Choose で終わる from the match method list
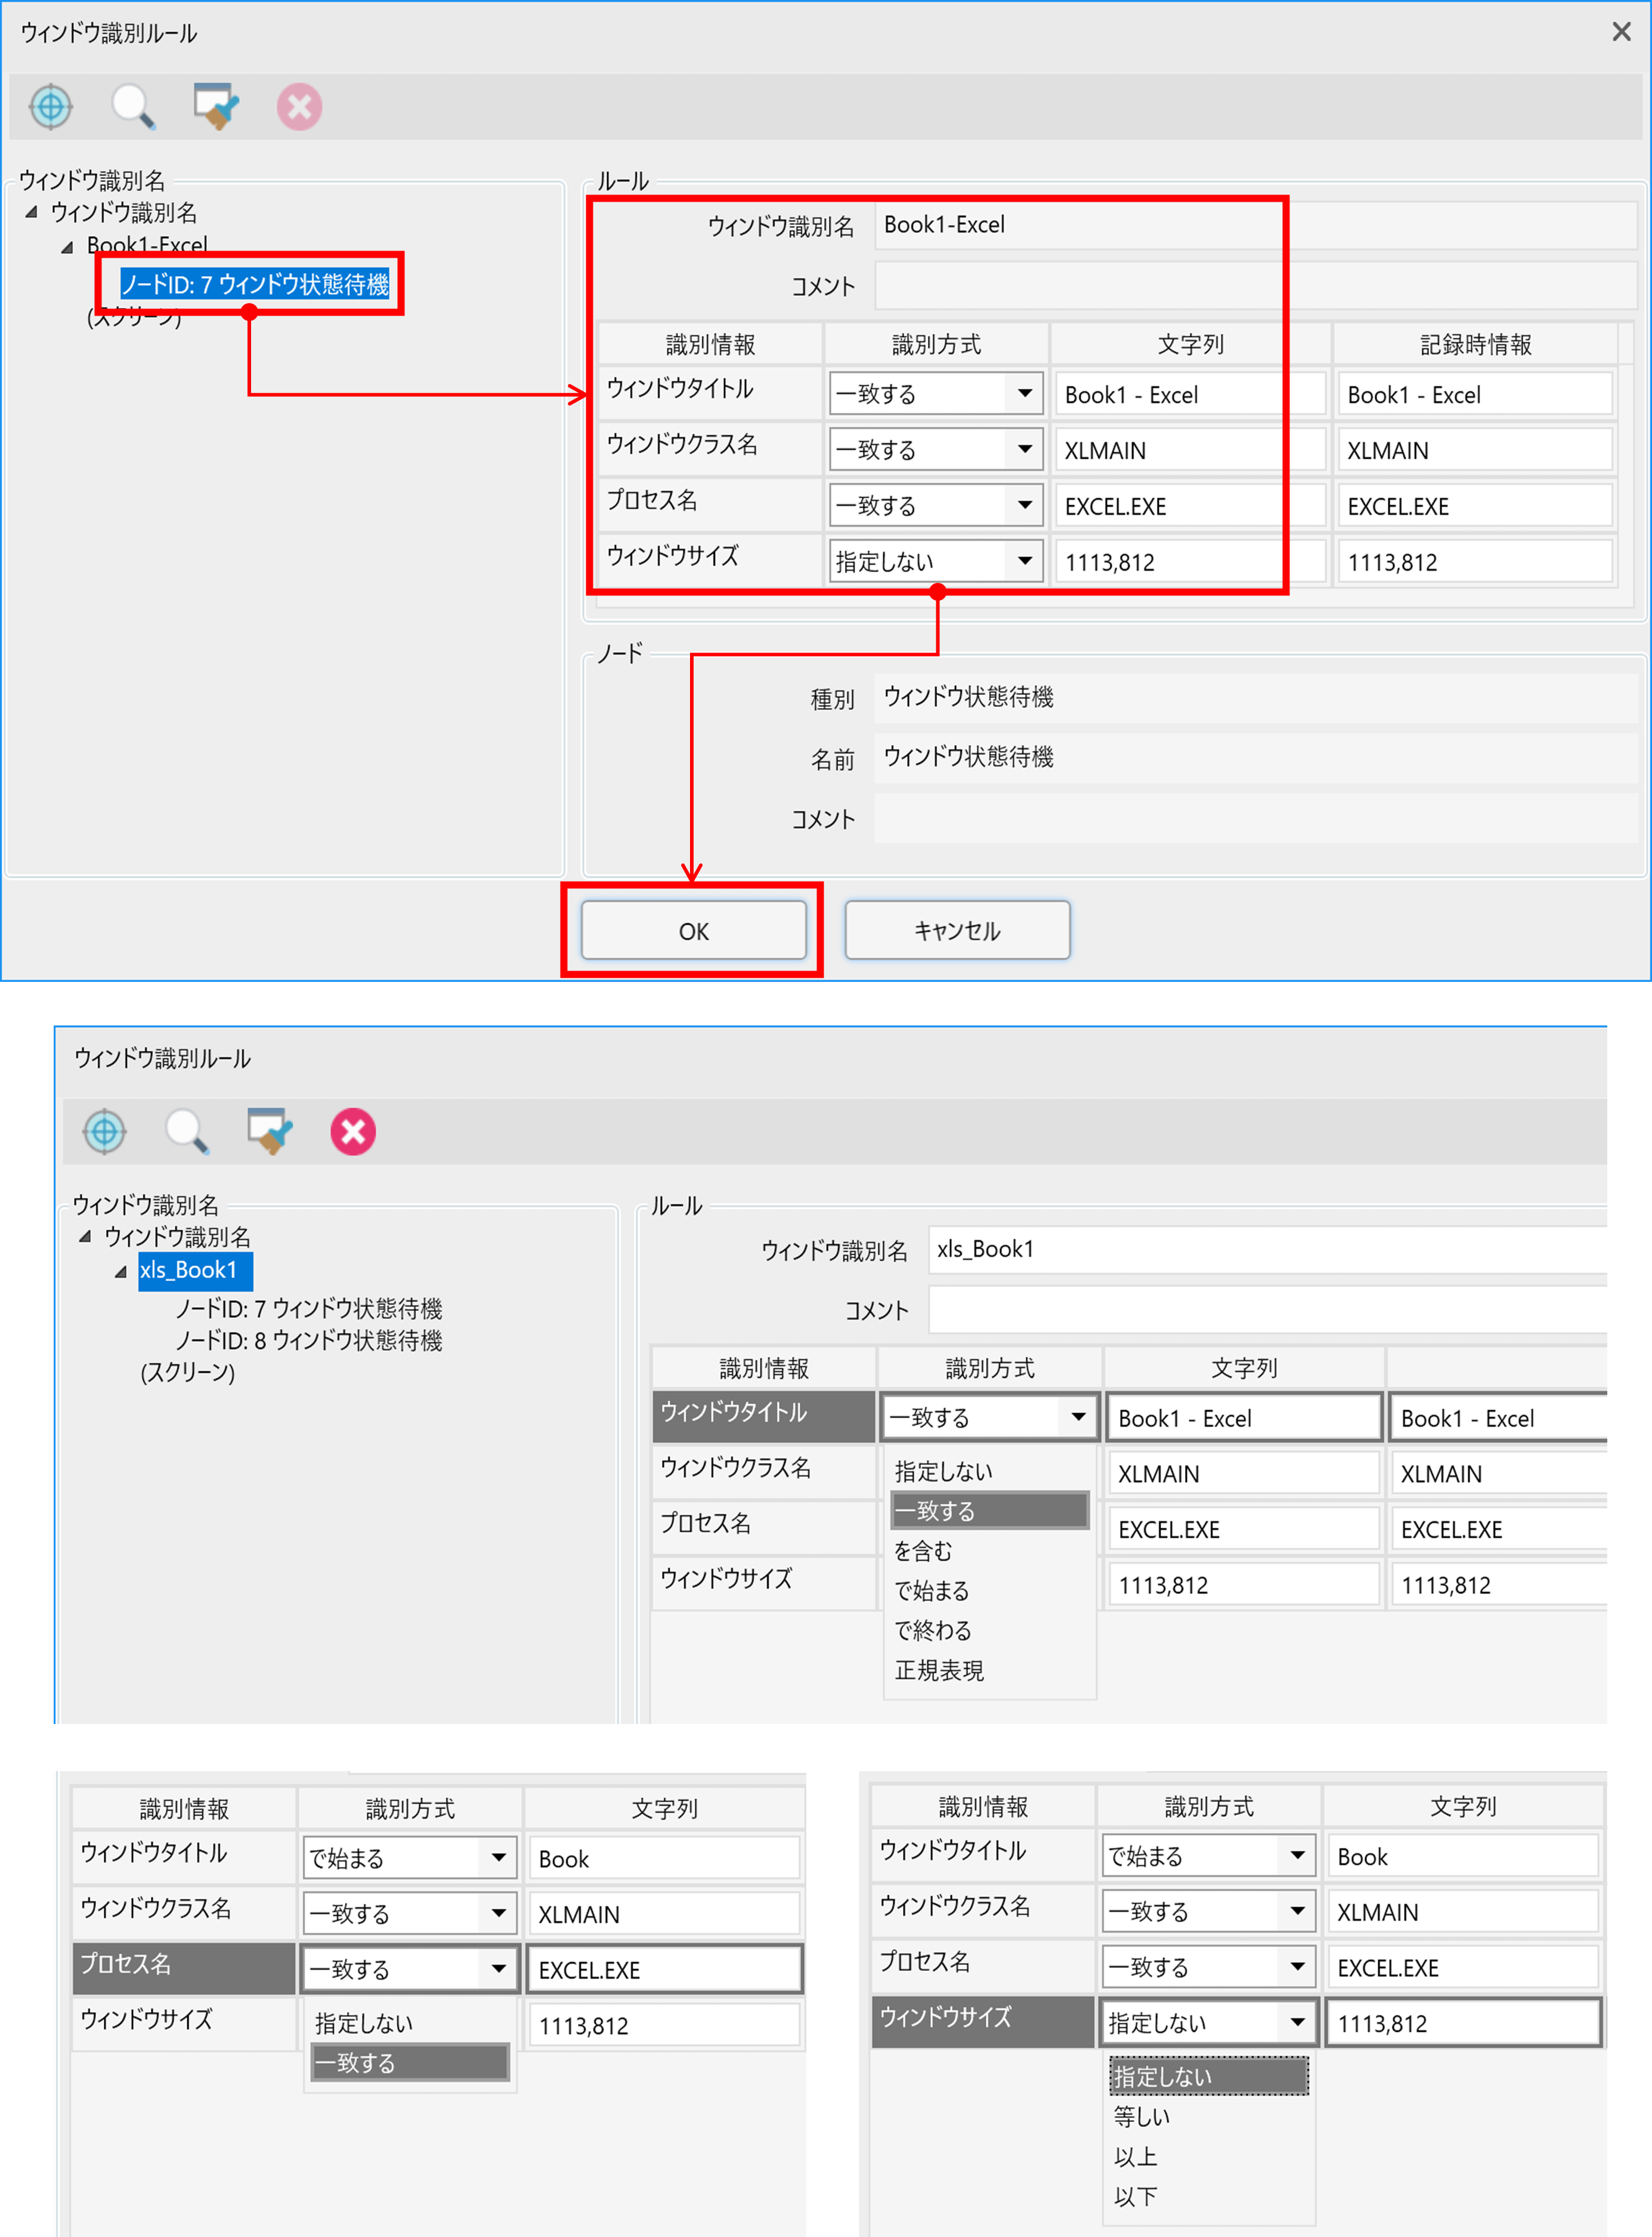The height and width of the screenshot is (2237, 1652). (x=933, y=1631)
